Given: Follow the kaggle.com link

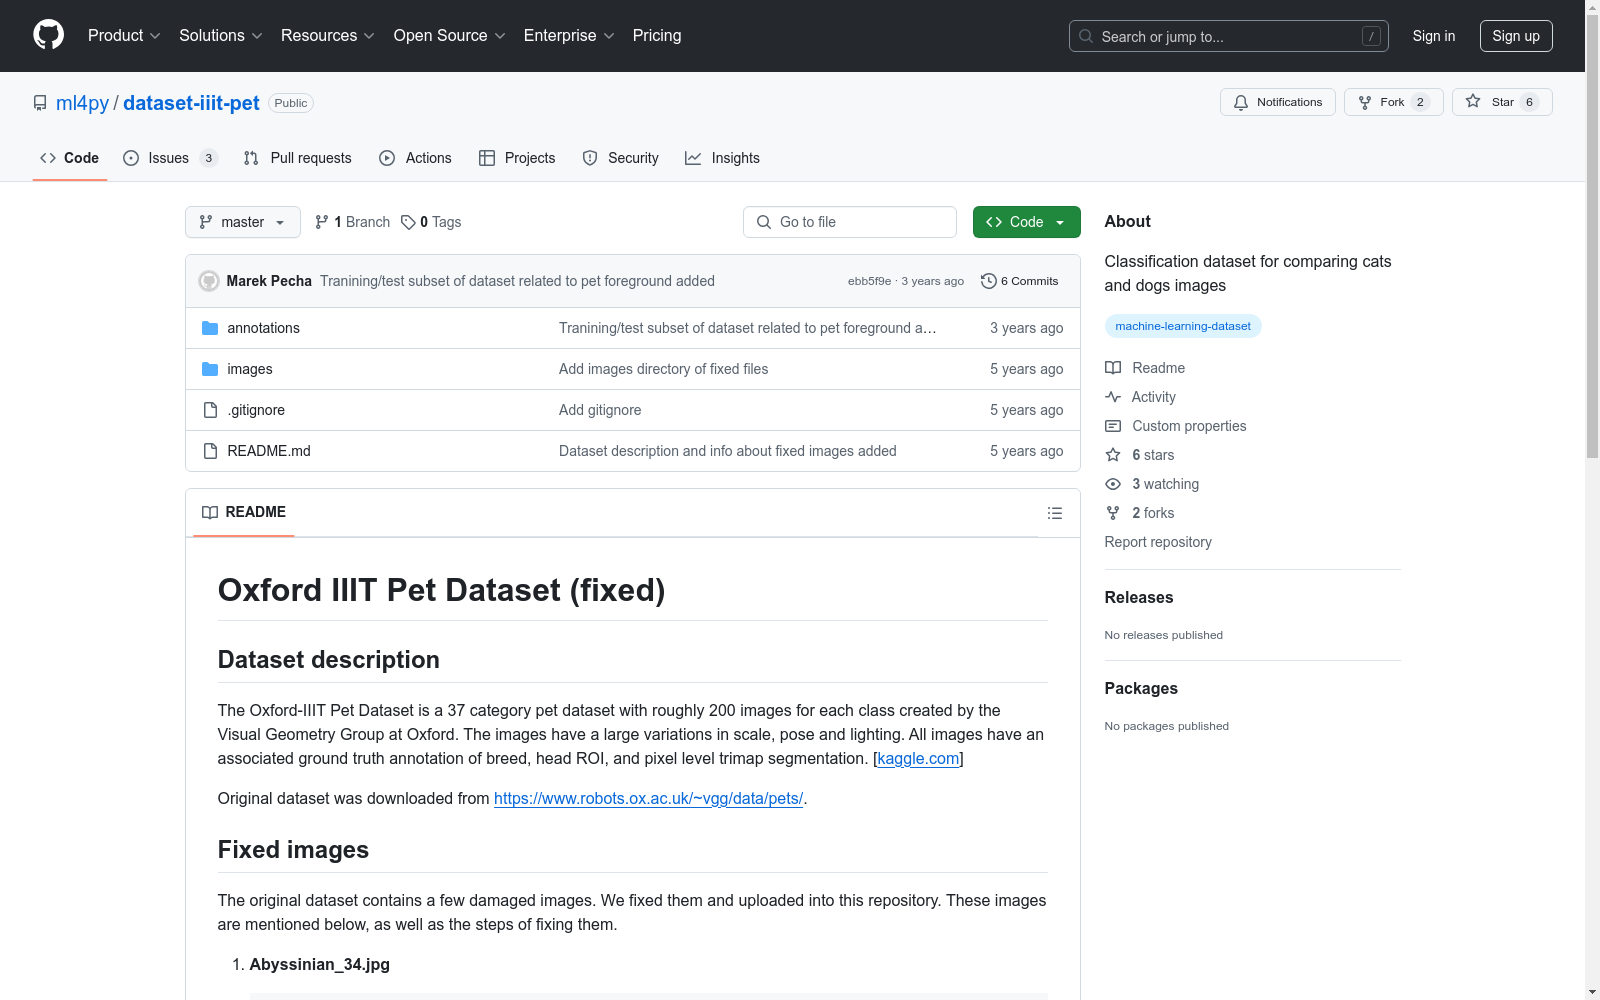Looking at the screenshot, I should [x=918, y=758].
